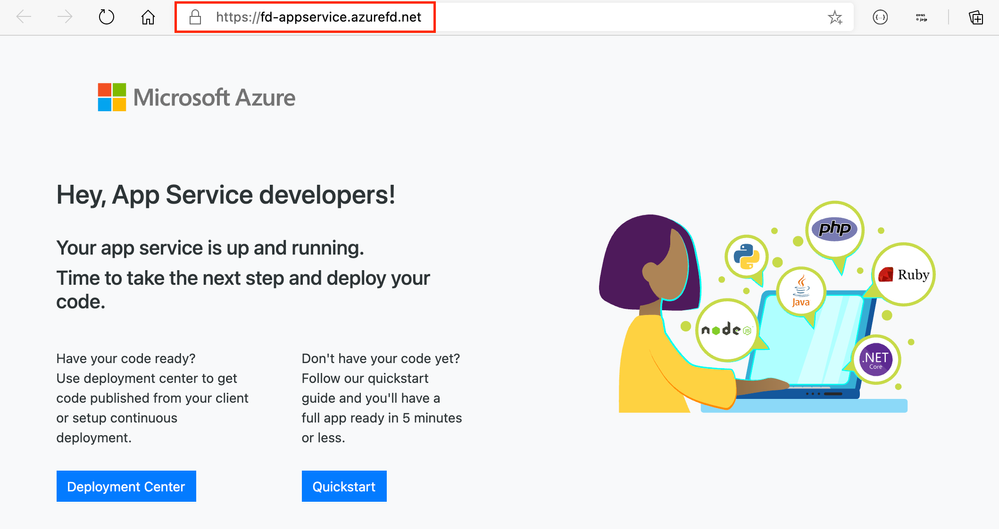Add page to favorites star icon
Viewport: 999px width, 529px height.
coord(835,18)
